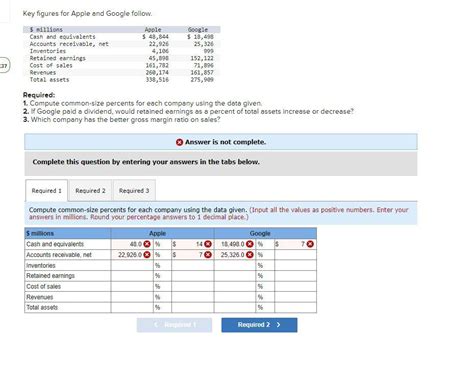This screenshot has width=474, height=385.
Task: Click the $ millions header in answer table
Action: click(68, 233)
